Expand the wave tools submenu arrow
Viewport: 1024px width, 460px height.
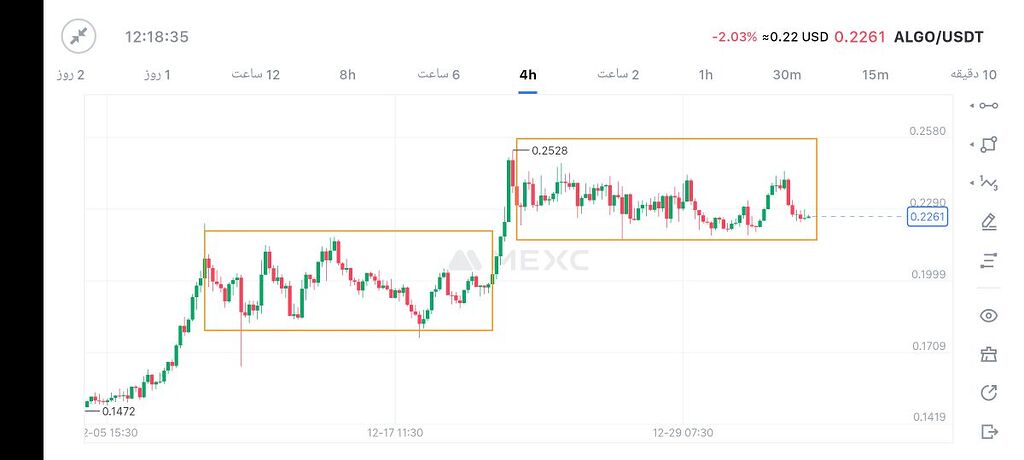[972, 183]
